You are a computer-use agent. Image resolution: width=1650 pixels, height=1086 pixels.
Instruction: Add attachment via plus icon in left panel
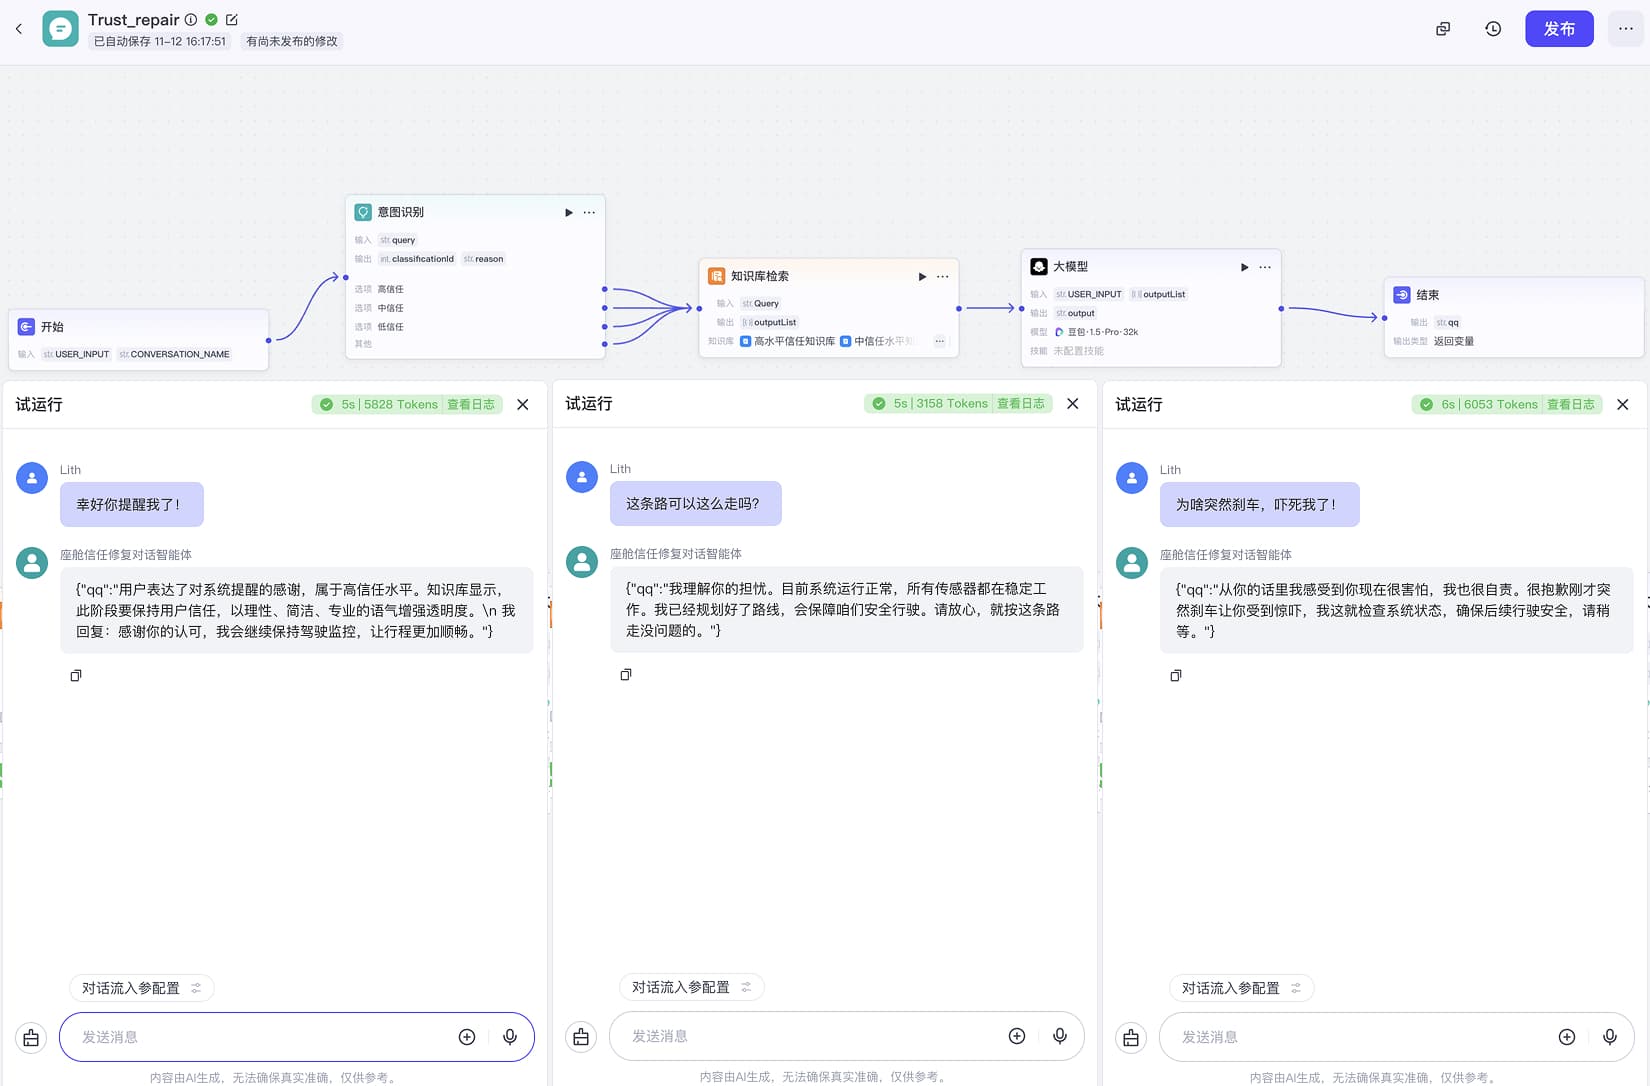(467, 1037)
